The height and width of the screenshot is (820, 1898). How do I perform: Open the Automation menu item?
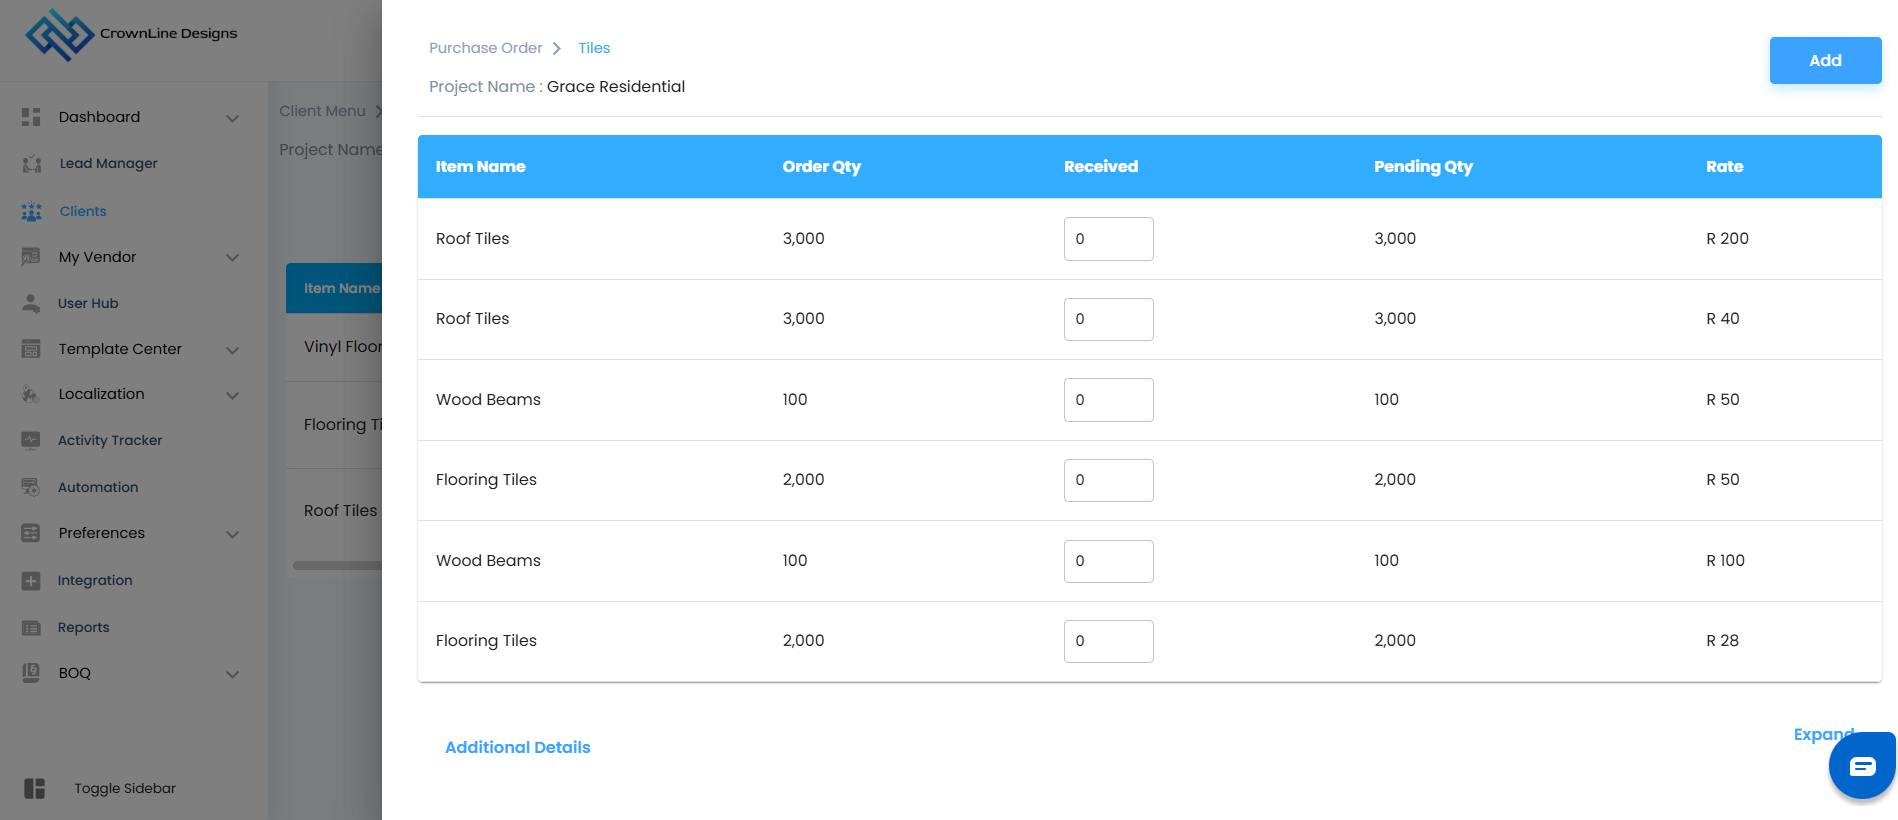(98, 487)
